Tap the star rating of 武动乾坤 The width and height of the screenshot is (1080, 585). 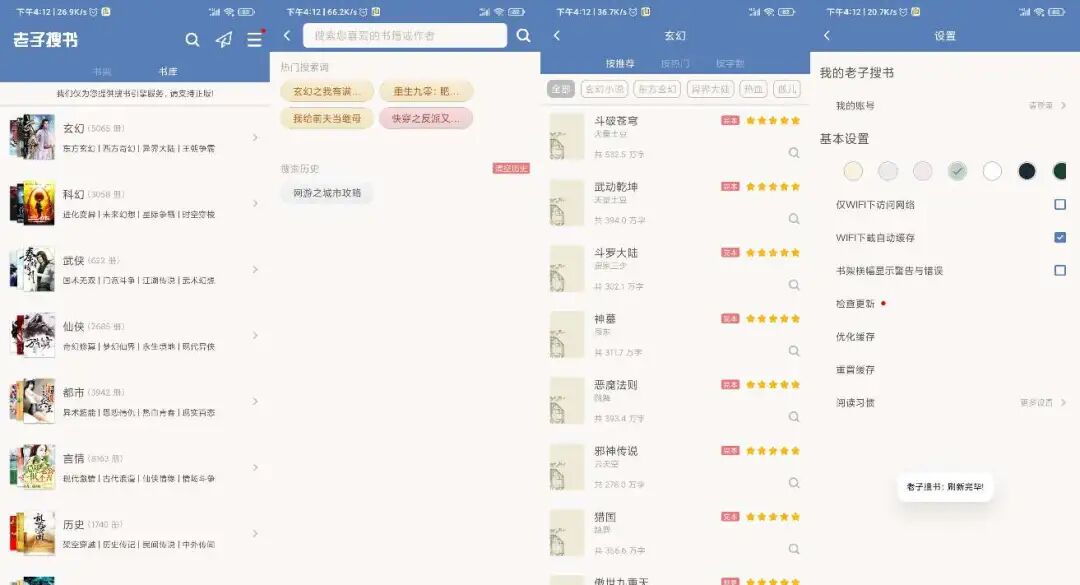(773, 187)
